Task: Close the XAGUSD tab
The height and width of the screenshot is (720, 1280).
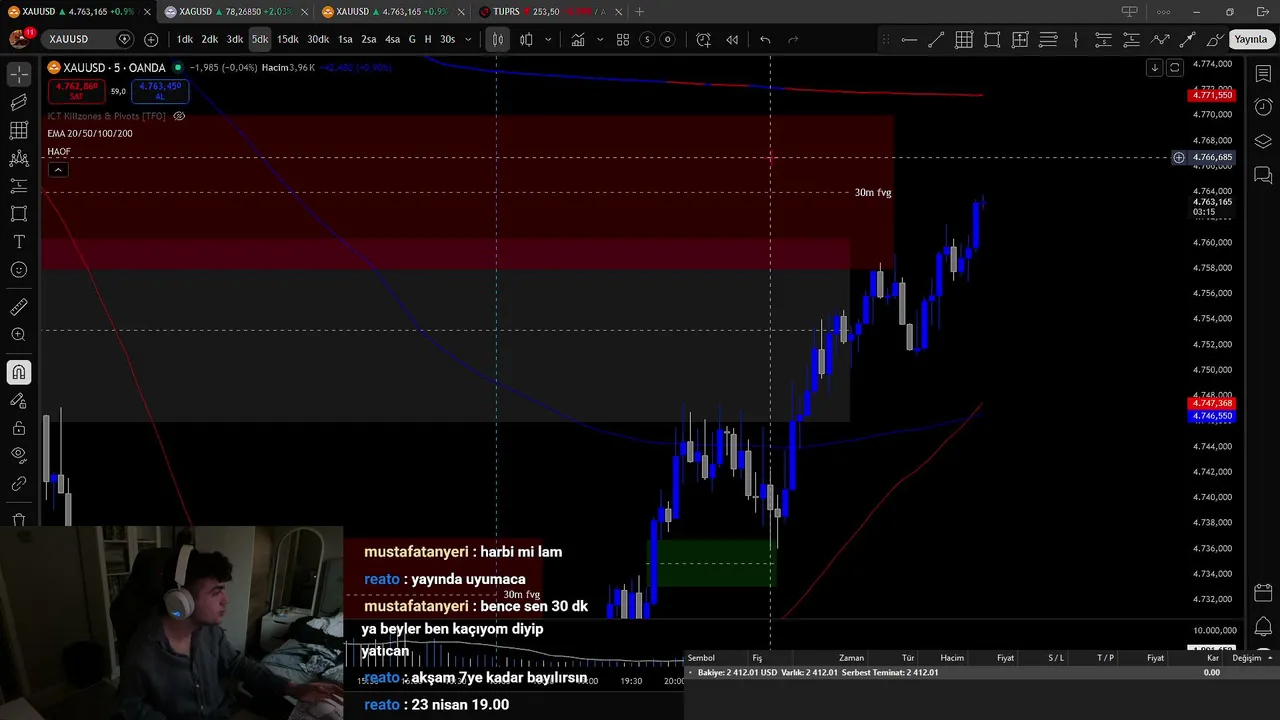Action: (x=304, y=12)
